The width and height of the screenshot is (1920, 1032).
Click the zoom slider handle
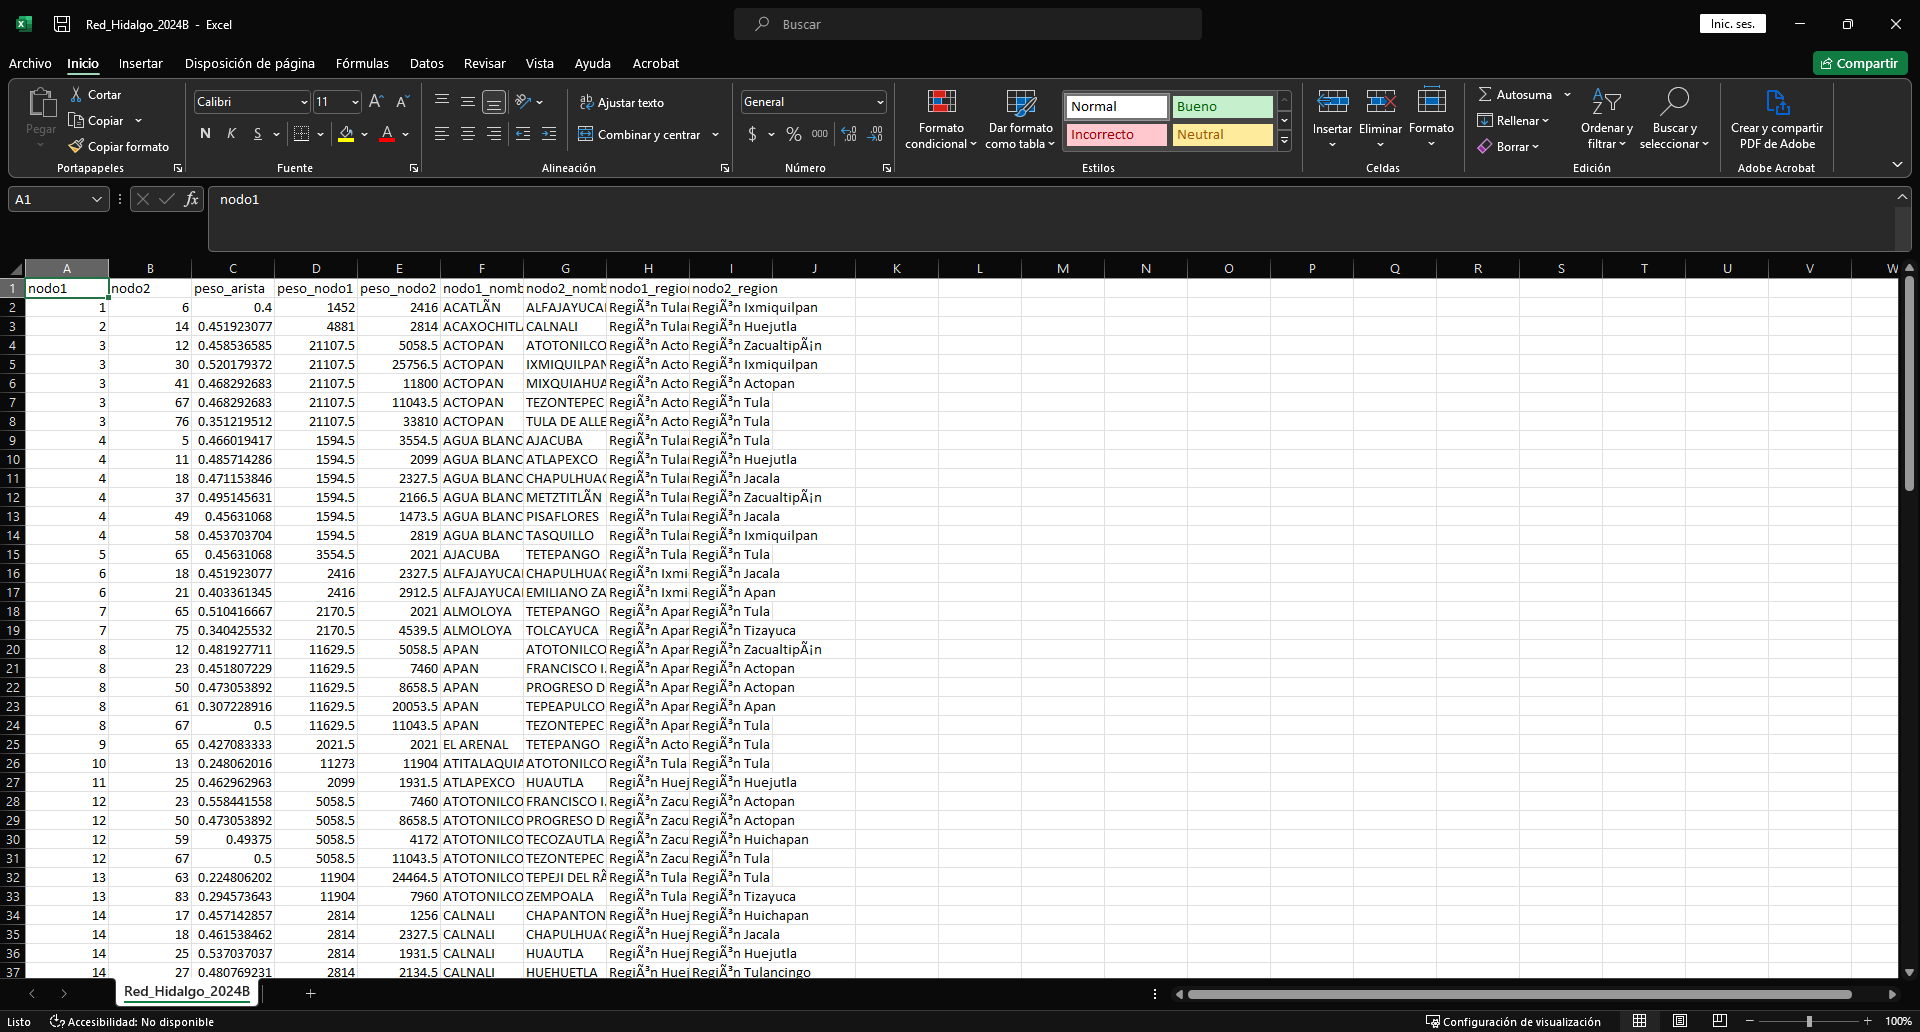coord(1808,1021)
